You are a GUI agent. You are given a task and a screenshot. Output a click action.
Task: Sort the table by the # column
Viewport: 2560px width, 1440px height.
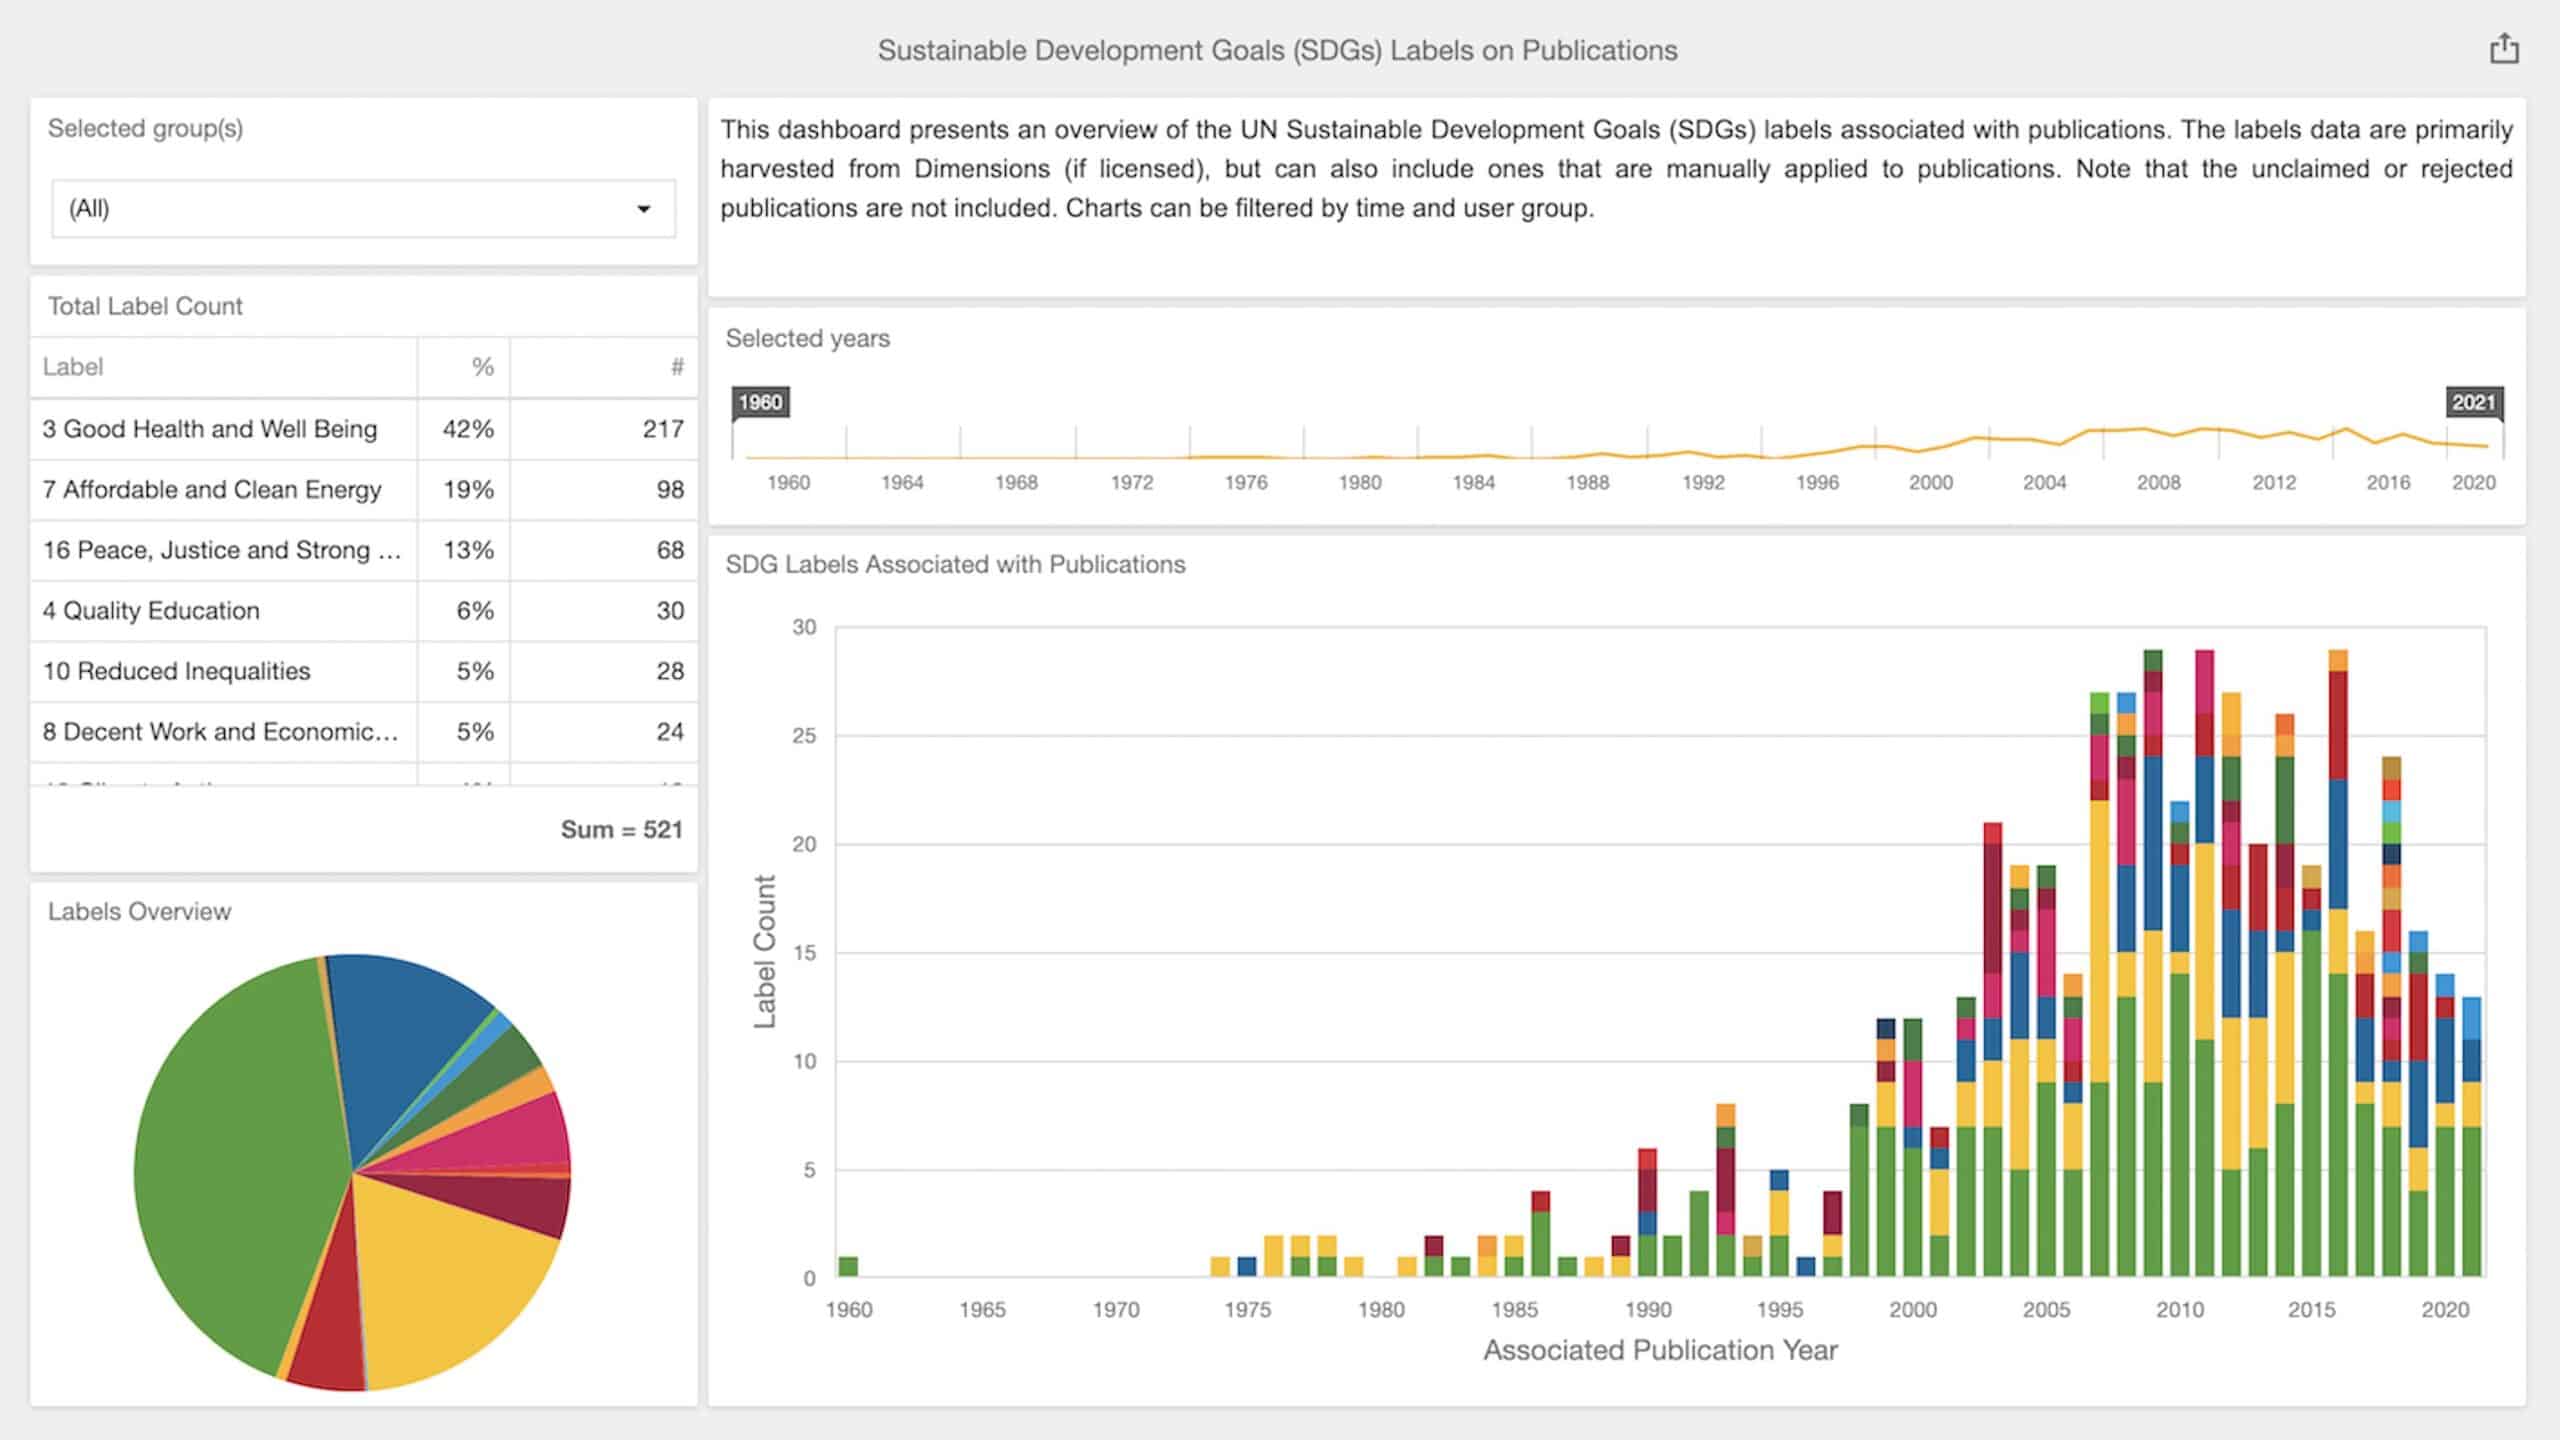[677, 367]
